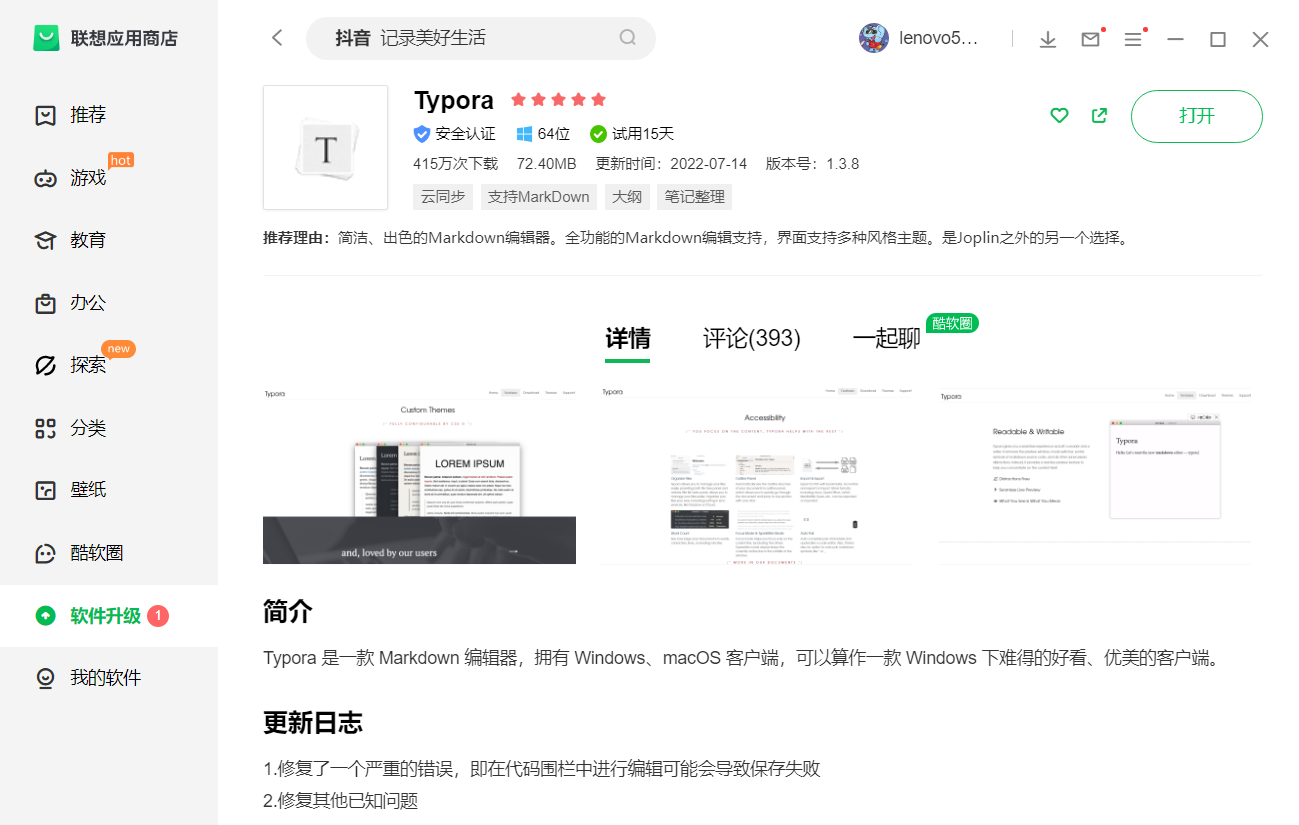The image size is (1299, 825).
Task: Click the 试用15天 check badge
Action: (632, 134)
